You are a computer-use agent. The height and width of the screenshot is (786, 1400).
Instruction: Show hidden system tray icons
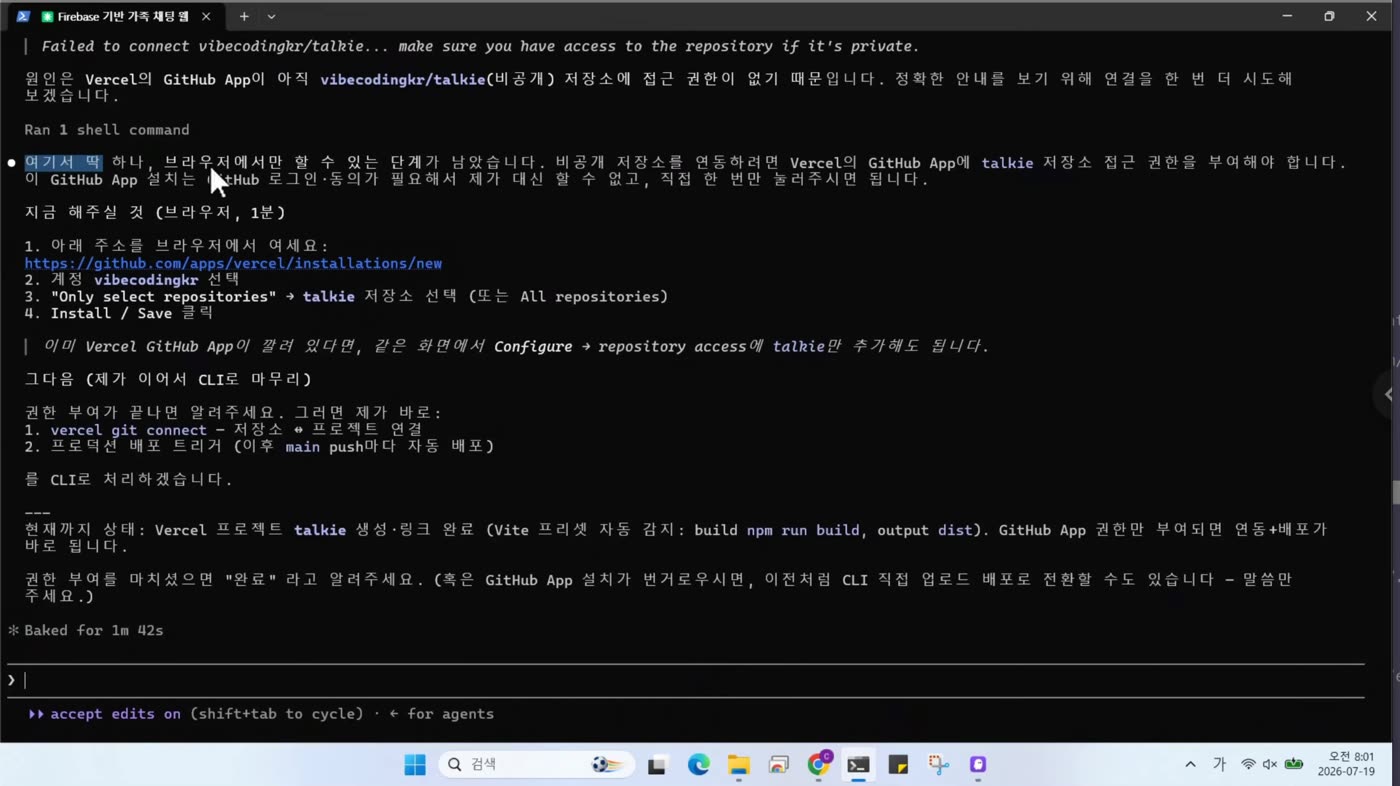point(1190,765)
